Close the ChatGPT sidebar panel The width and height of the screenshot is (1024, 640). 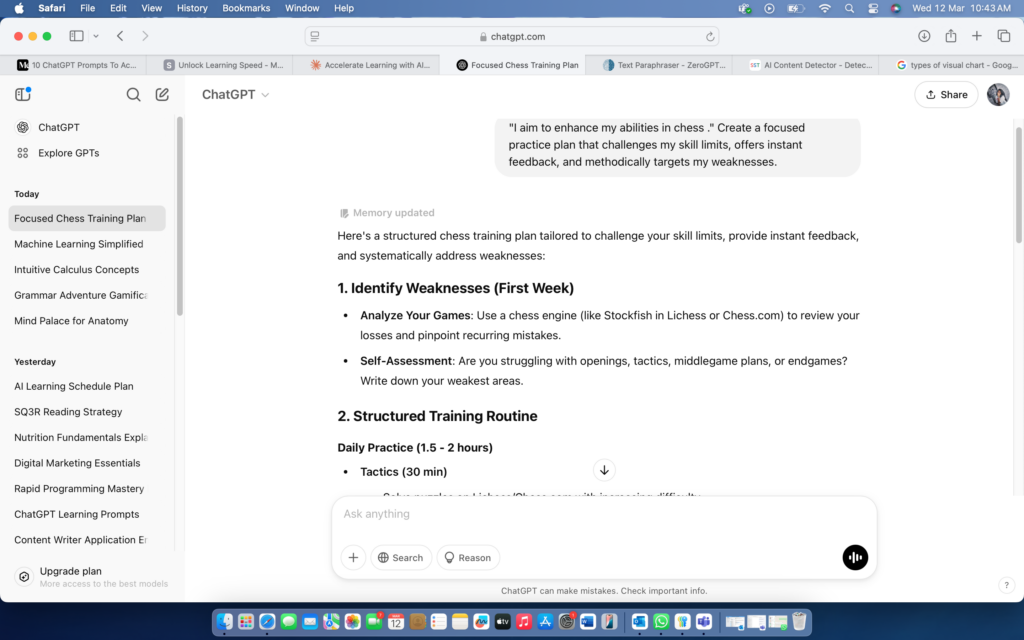pyautogui.click(x=23, y=95)
